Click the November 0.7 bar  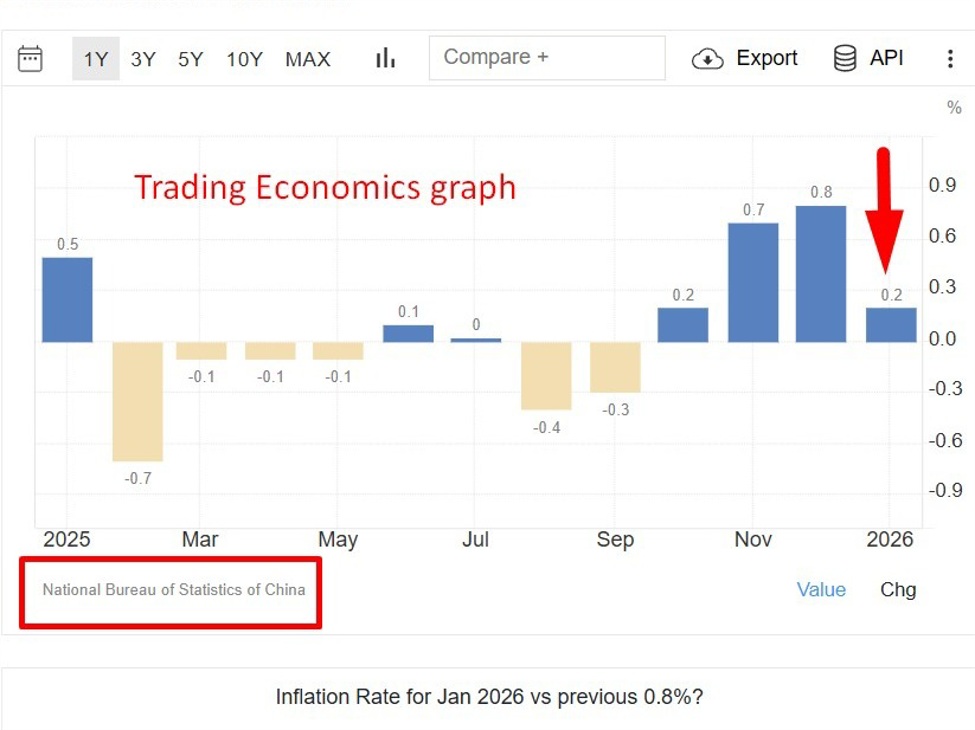[x=753, y=282]
